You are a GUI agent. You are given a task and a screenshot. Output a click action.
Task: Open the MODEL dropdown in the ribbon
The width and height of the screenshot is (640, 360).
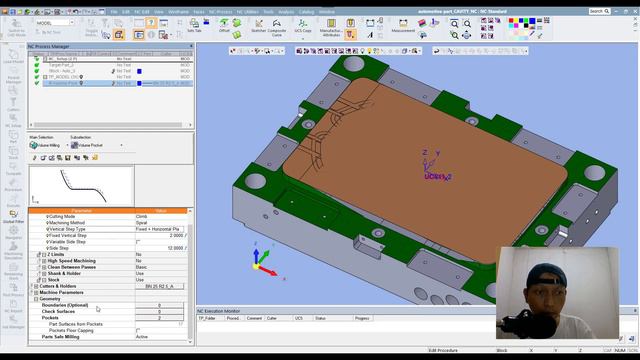point(72,23)
